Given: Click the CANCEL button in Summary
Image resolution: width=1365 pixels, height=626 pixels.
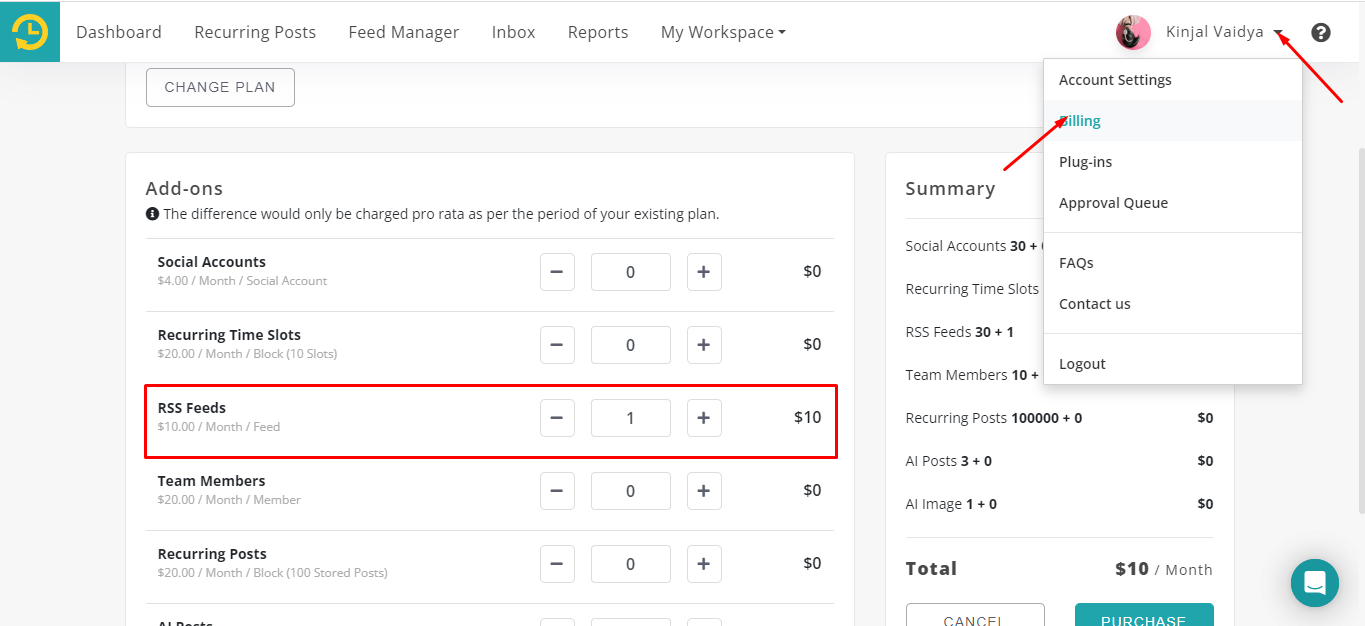Looking at the screenshot, I should [x=975, y=615].
